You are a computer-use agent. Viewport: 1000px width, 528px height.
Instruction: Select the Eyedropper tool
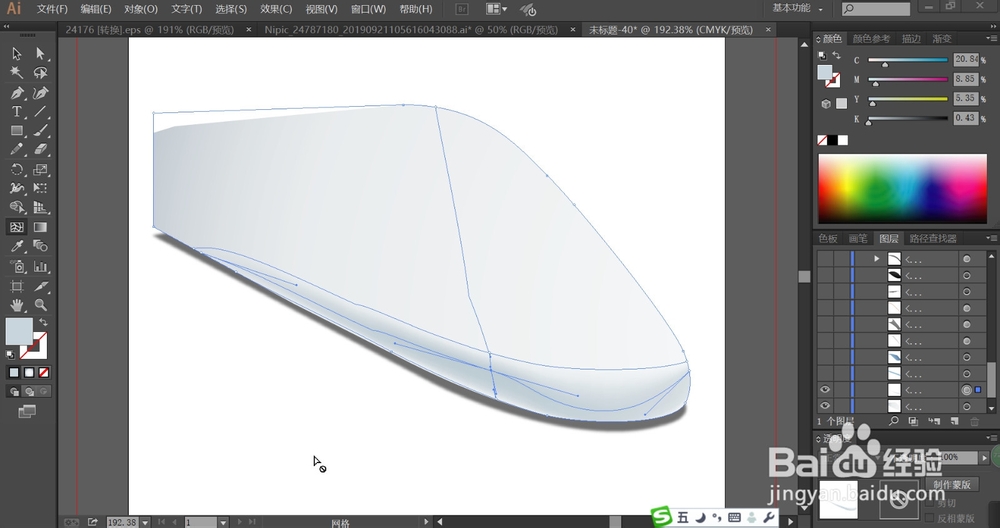coord(17,246)
